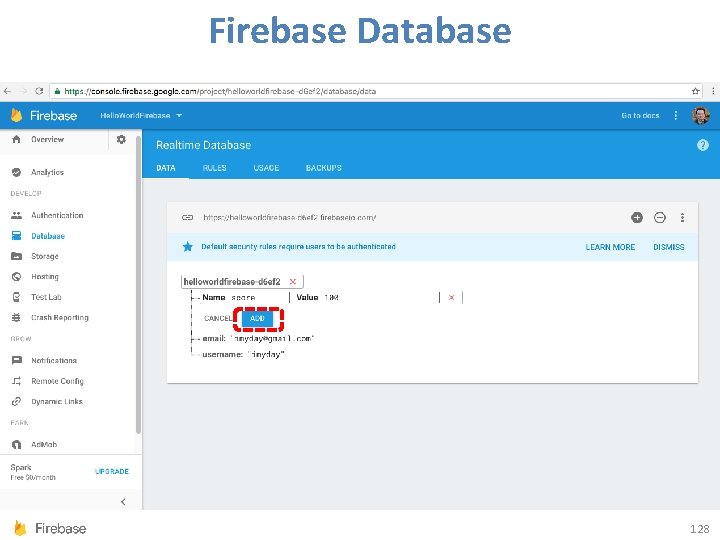This screenshot has width=720, height=540.
Task: Collapse all nodes with minus icon
Action: [659, 217]
